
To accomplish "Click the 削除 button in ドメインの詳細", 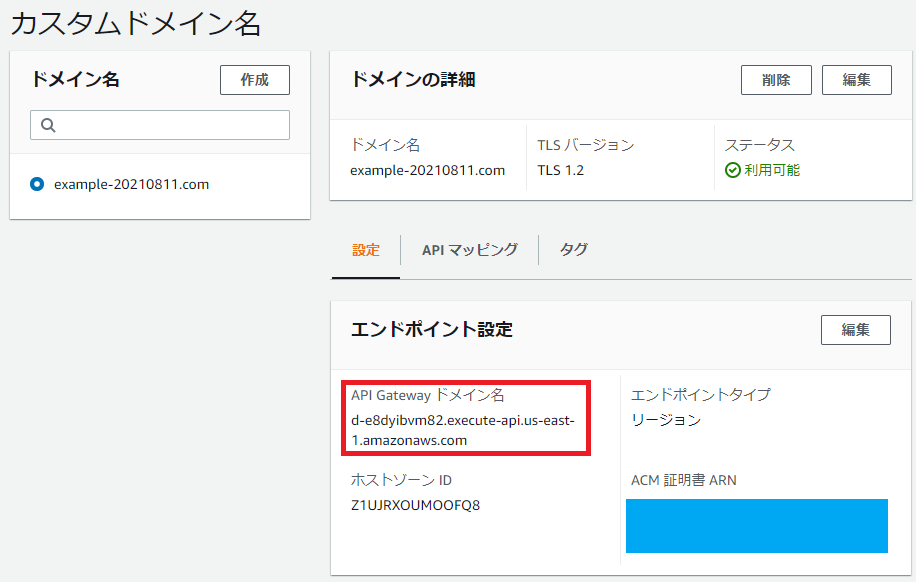I will pos(776,80).
